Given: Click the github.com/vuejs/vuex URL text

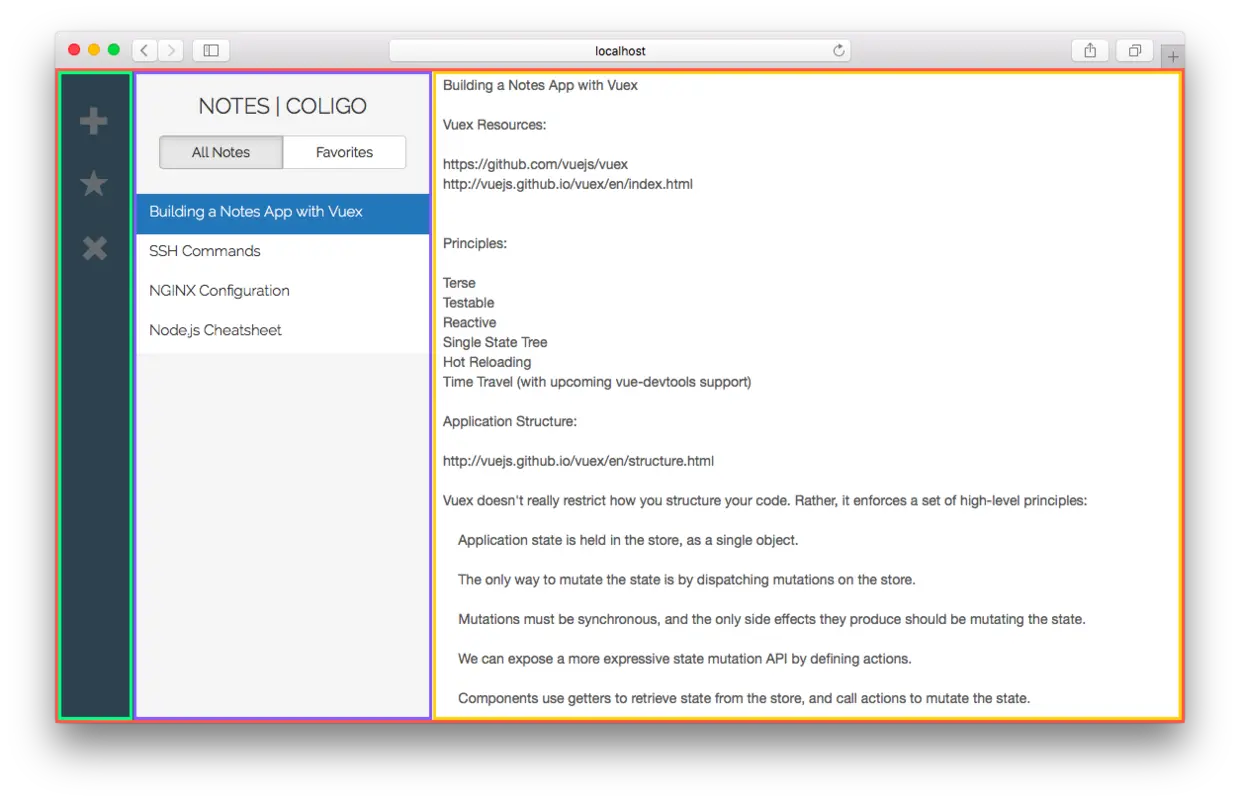Looking at the screenshot, I should click(535, 164).
